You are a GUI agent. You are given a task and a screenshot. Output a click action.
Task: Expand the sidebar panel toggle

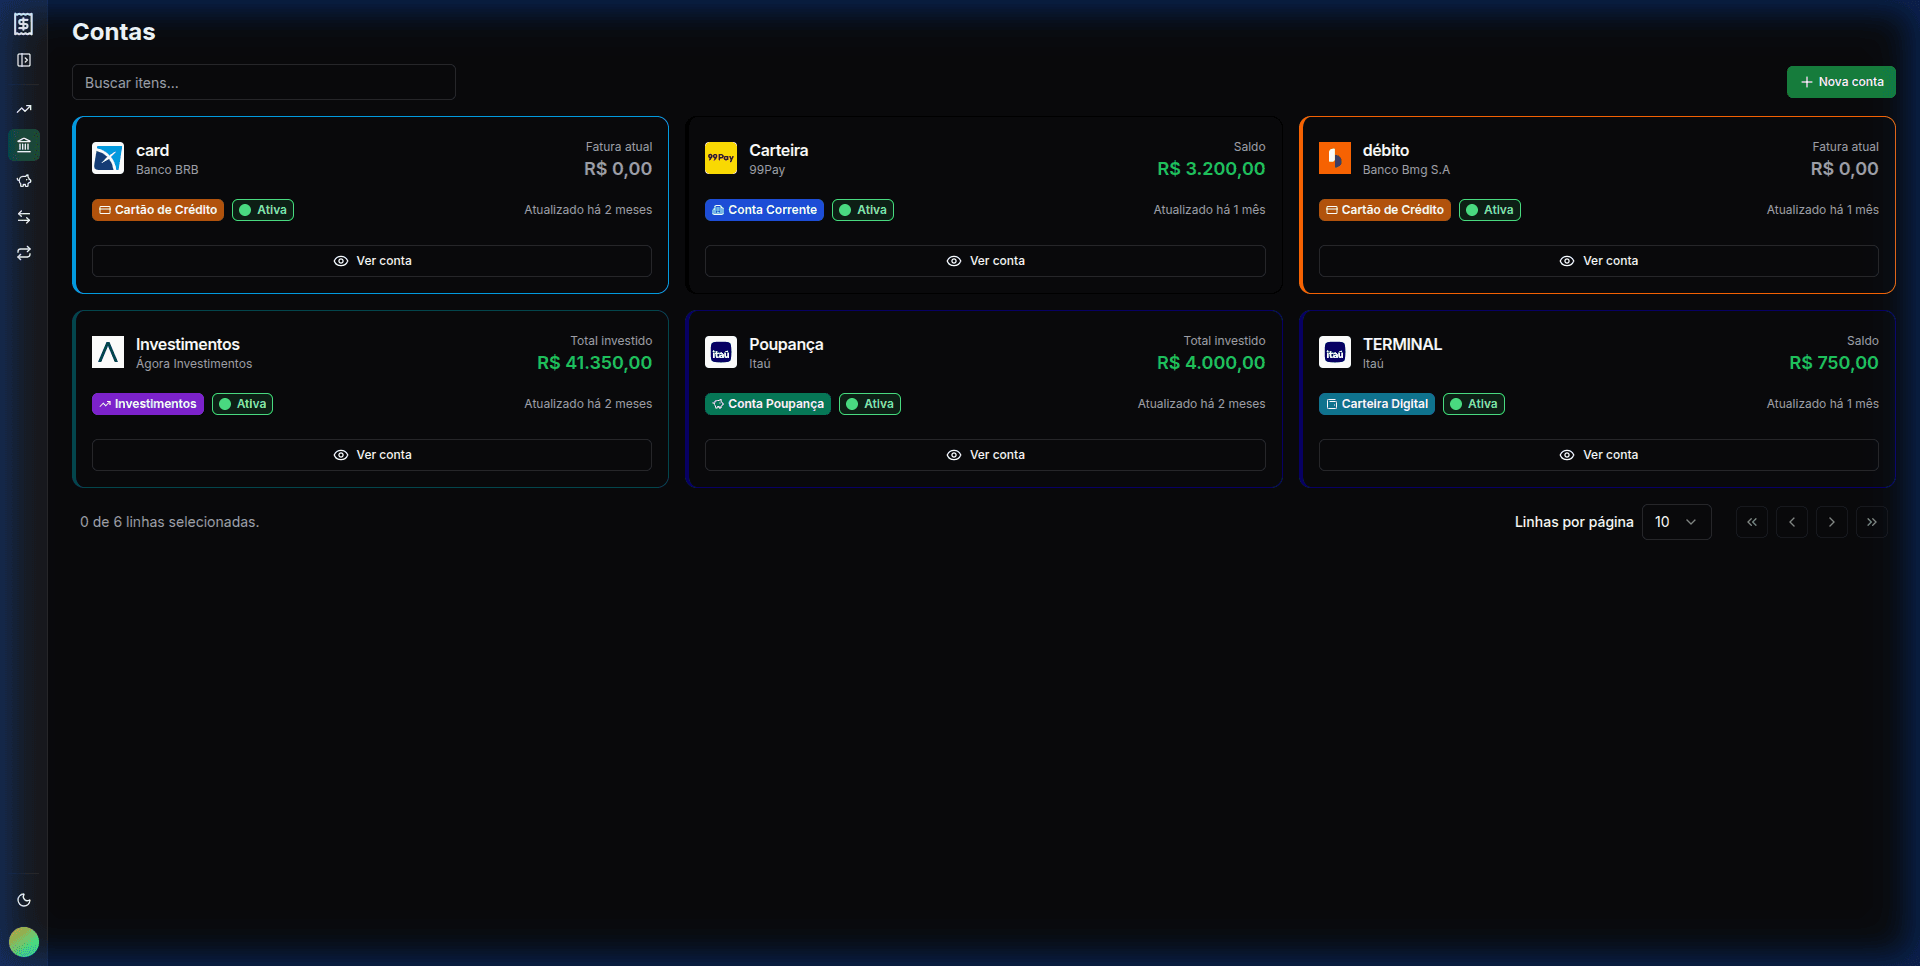coord(24,60)
